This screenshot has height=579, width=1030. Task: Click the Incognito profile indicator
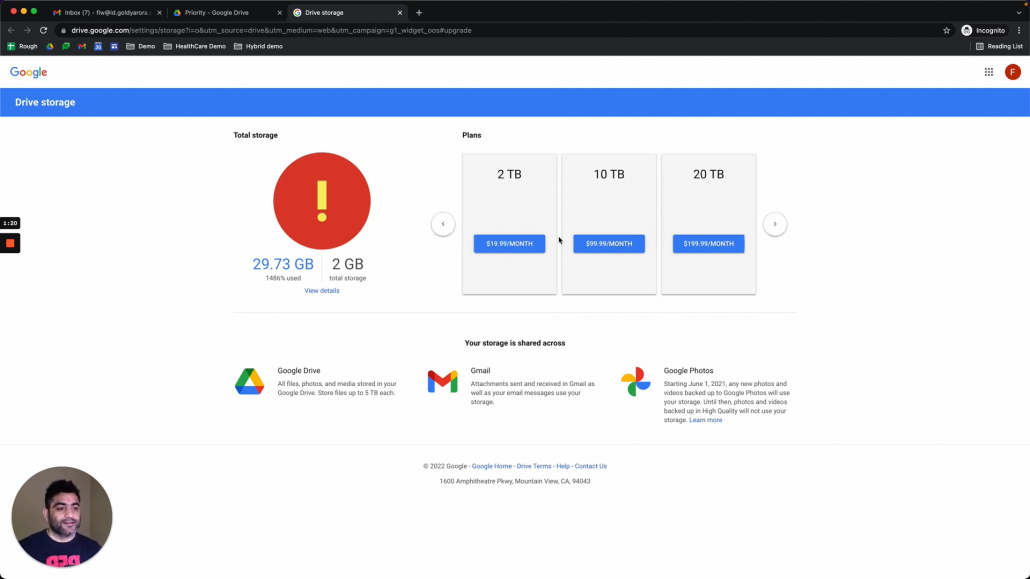[983, 30]
